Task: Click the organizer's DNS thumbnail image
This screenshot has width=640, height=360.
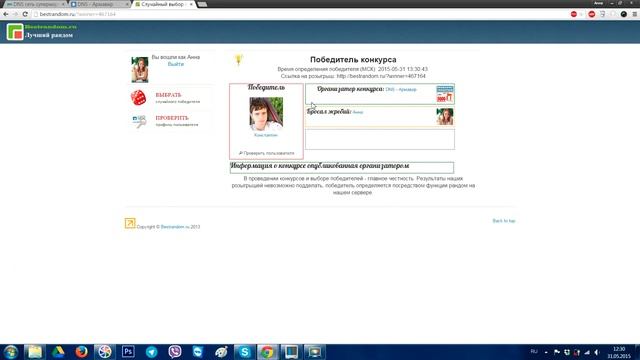Action: click(x=445, y=94)
